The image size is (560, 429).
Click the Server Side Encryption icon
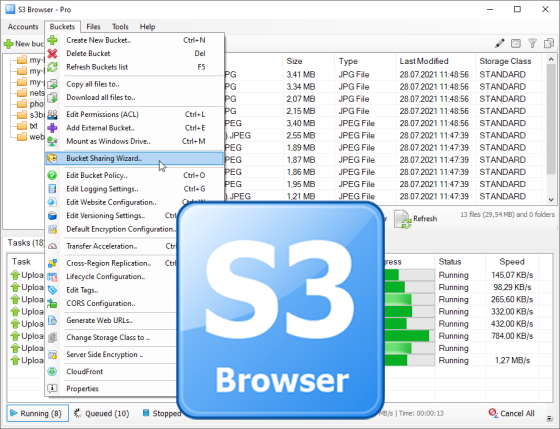pos(52,355)
